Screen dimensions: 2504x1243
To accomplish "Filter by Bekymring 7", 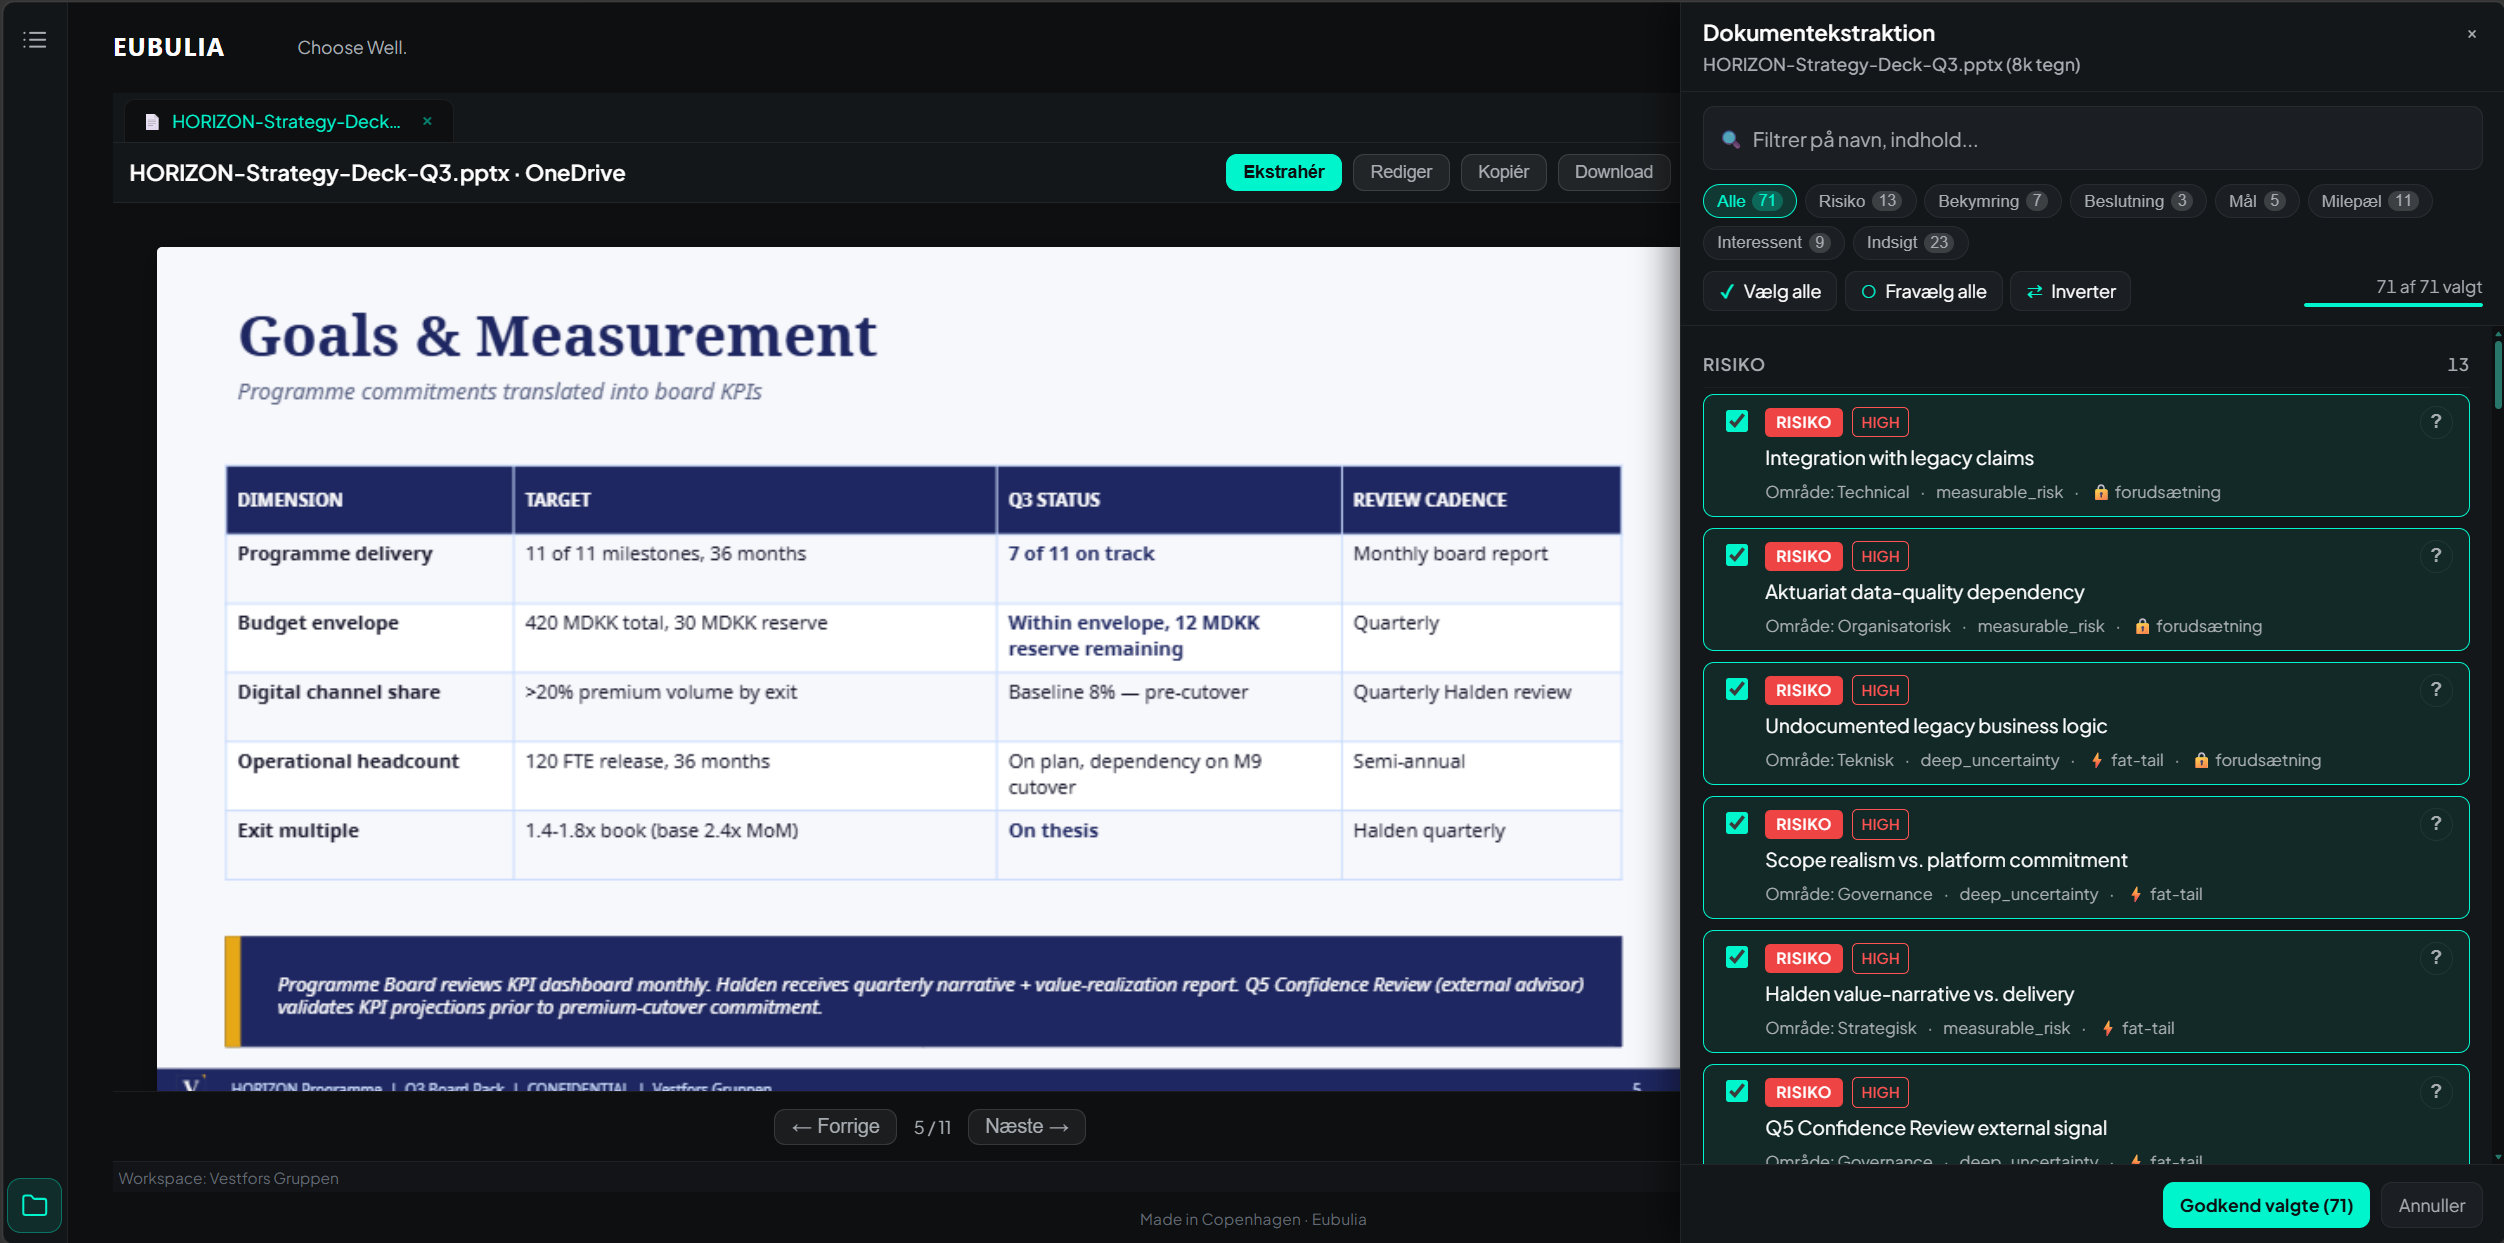I will click(1992, 201).
